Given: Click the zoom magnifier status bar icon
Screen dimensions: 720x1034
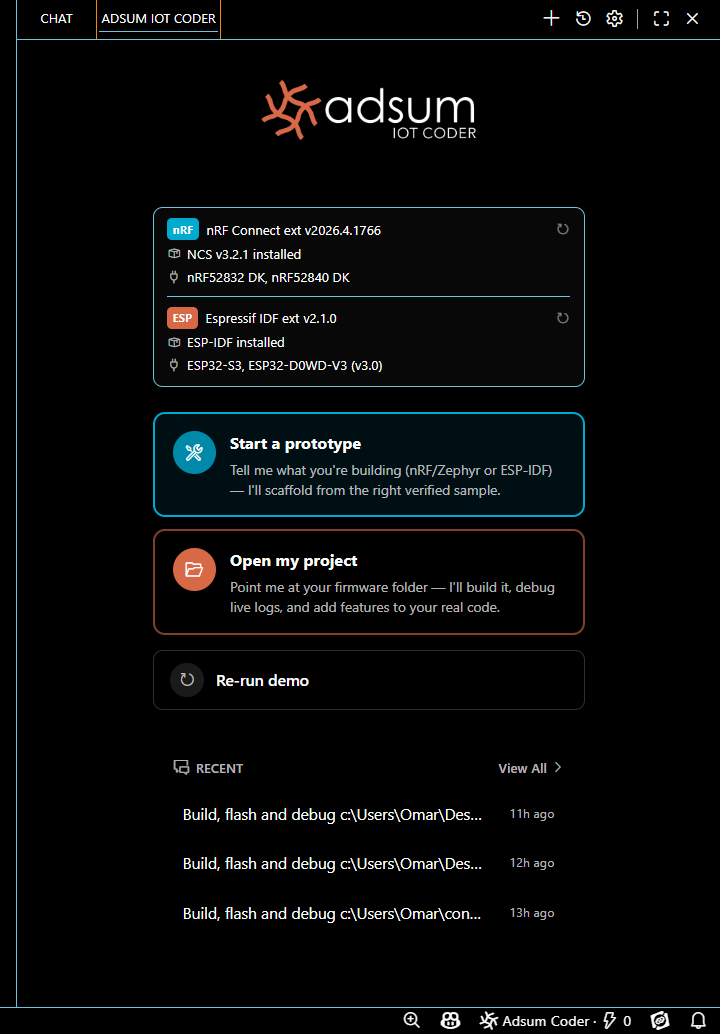Looking at the screenshot, I should click(x=412, y=1021).
